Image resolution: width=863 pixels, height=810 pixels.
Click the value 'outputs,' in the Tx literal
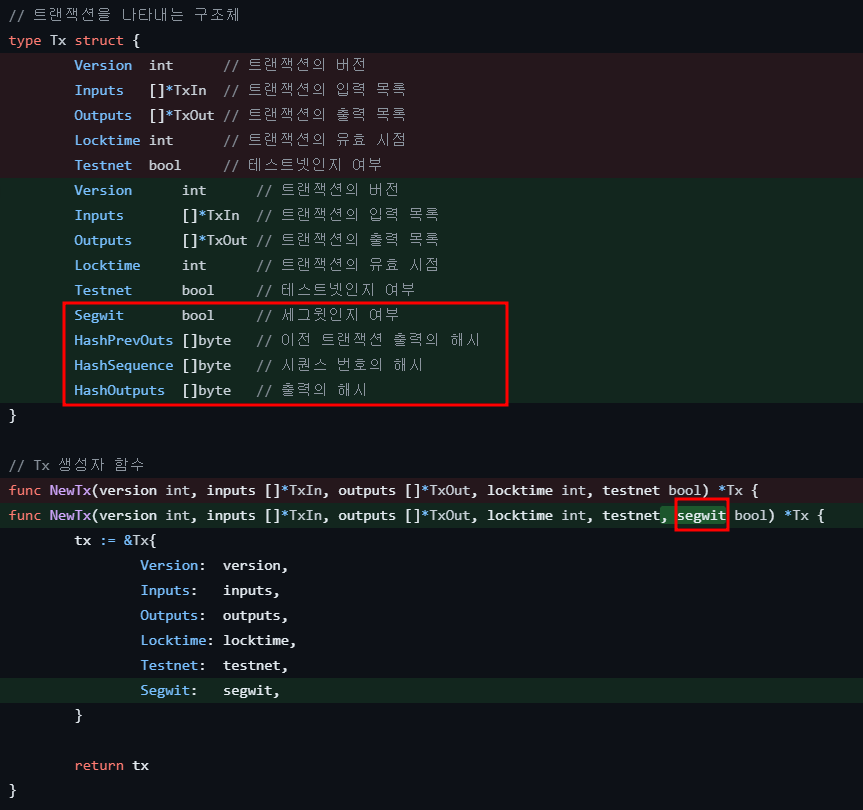click(255, 616)
